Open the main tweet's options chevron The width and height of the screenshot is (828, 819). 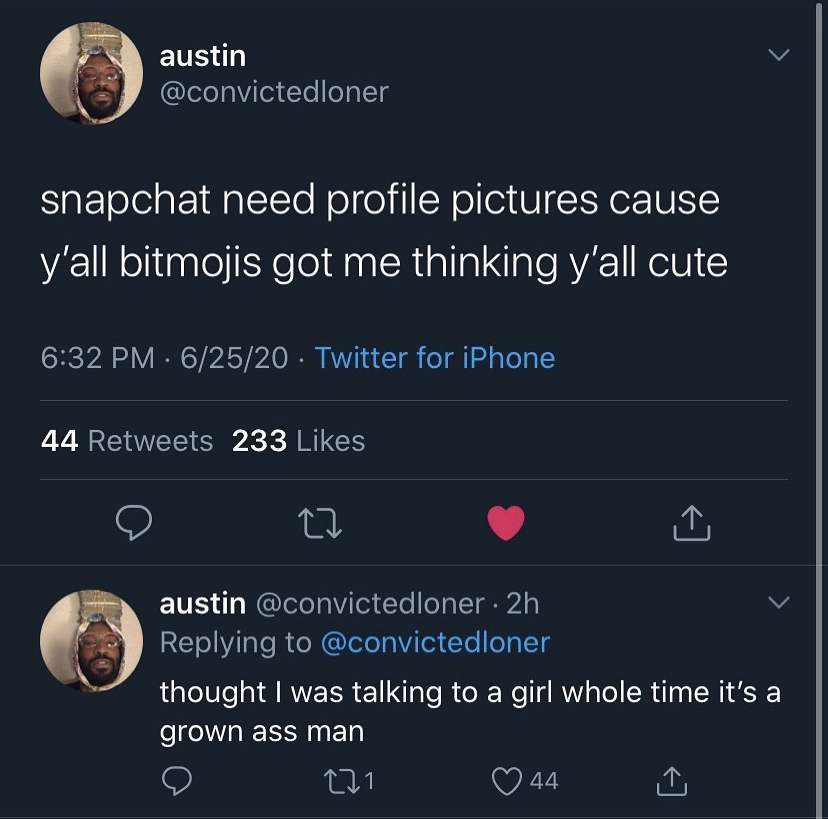pyautogui.click(x=776, y=57)
